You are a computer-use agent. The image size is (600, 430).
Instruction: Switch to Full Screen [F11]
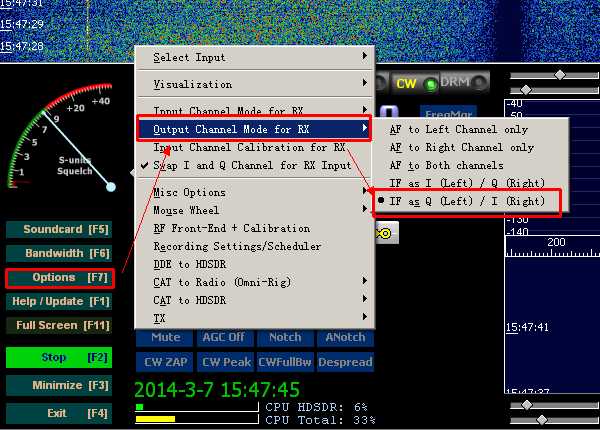pos(59,326)
